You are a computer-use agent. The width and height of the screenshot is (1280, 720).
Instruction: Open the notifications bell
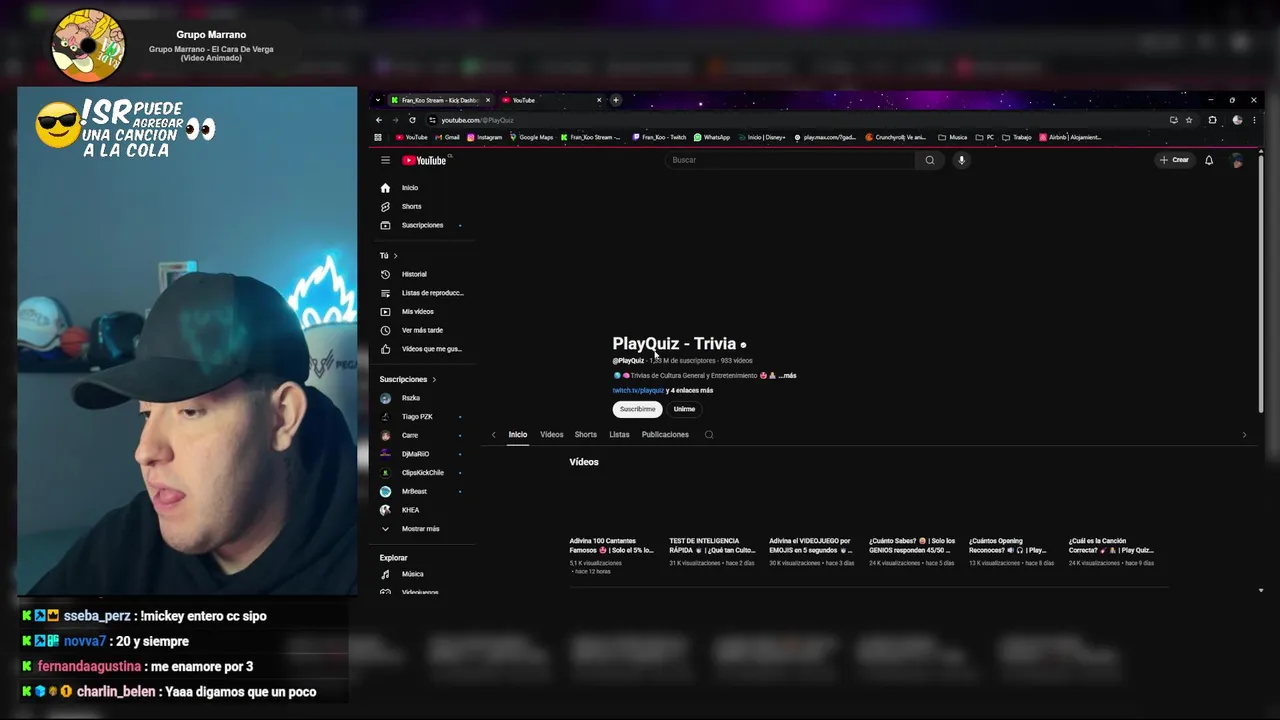pyautogui.click(x=1209, y=160)
